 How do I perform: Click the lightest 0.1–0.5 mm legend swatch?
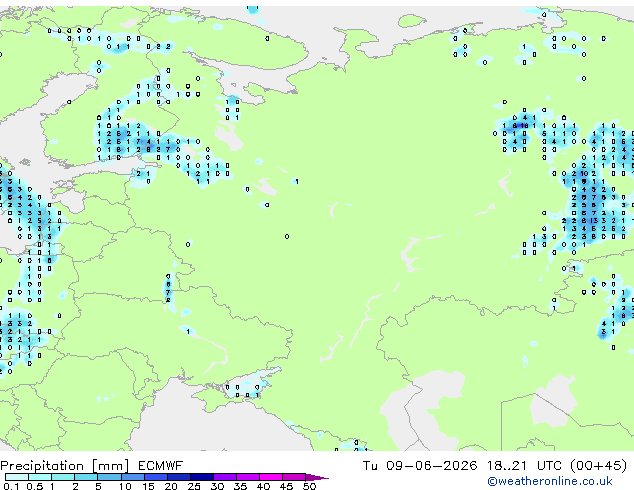(17, 477)
